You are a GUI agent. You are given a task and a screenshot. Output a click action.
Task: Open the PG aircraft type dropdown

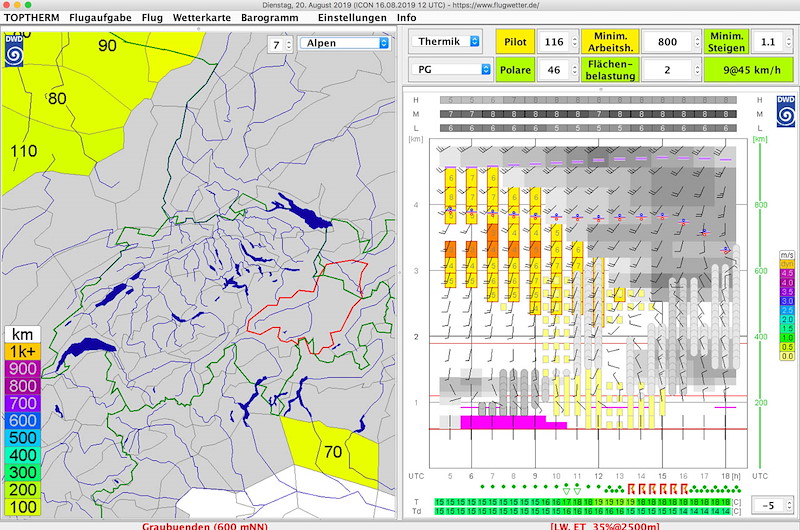(x=451, y=69)
